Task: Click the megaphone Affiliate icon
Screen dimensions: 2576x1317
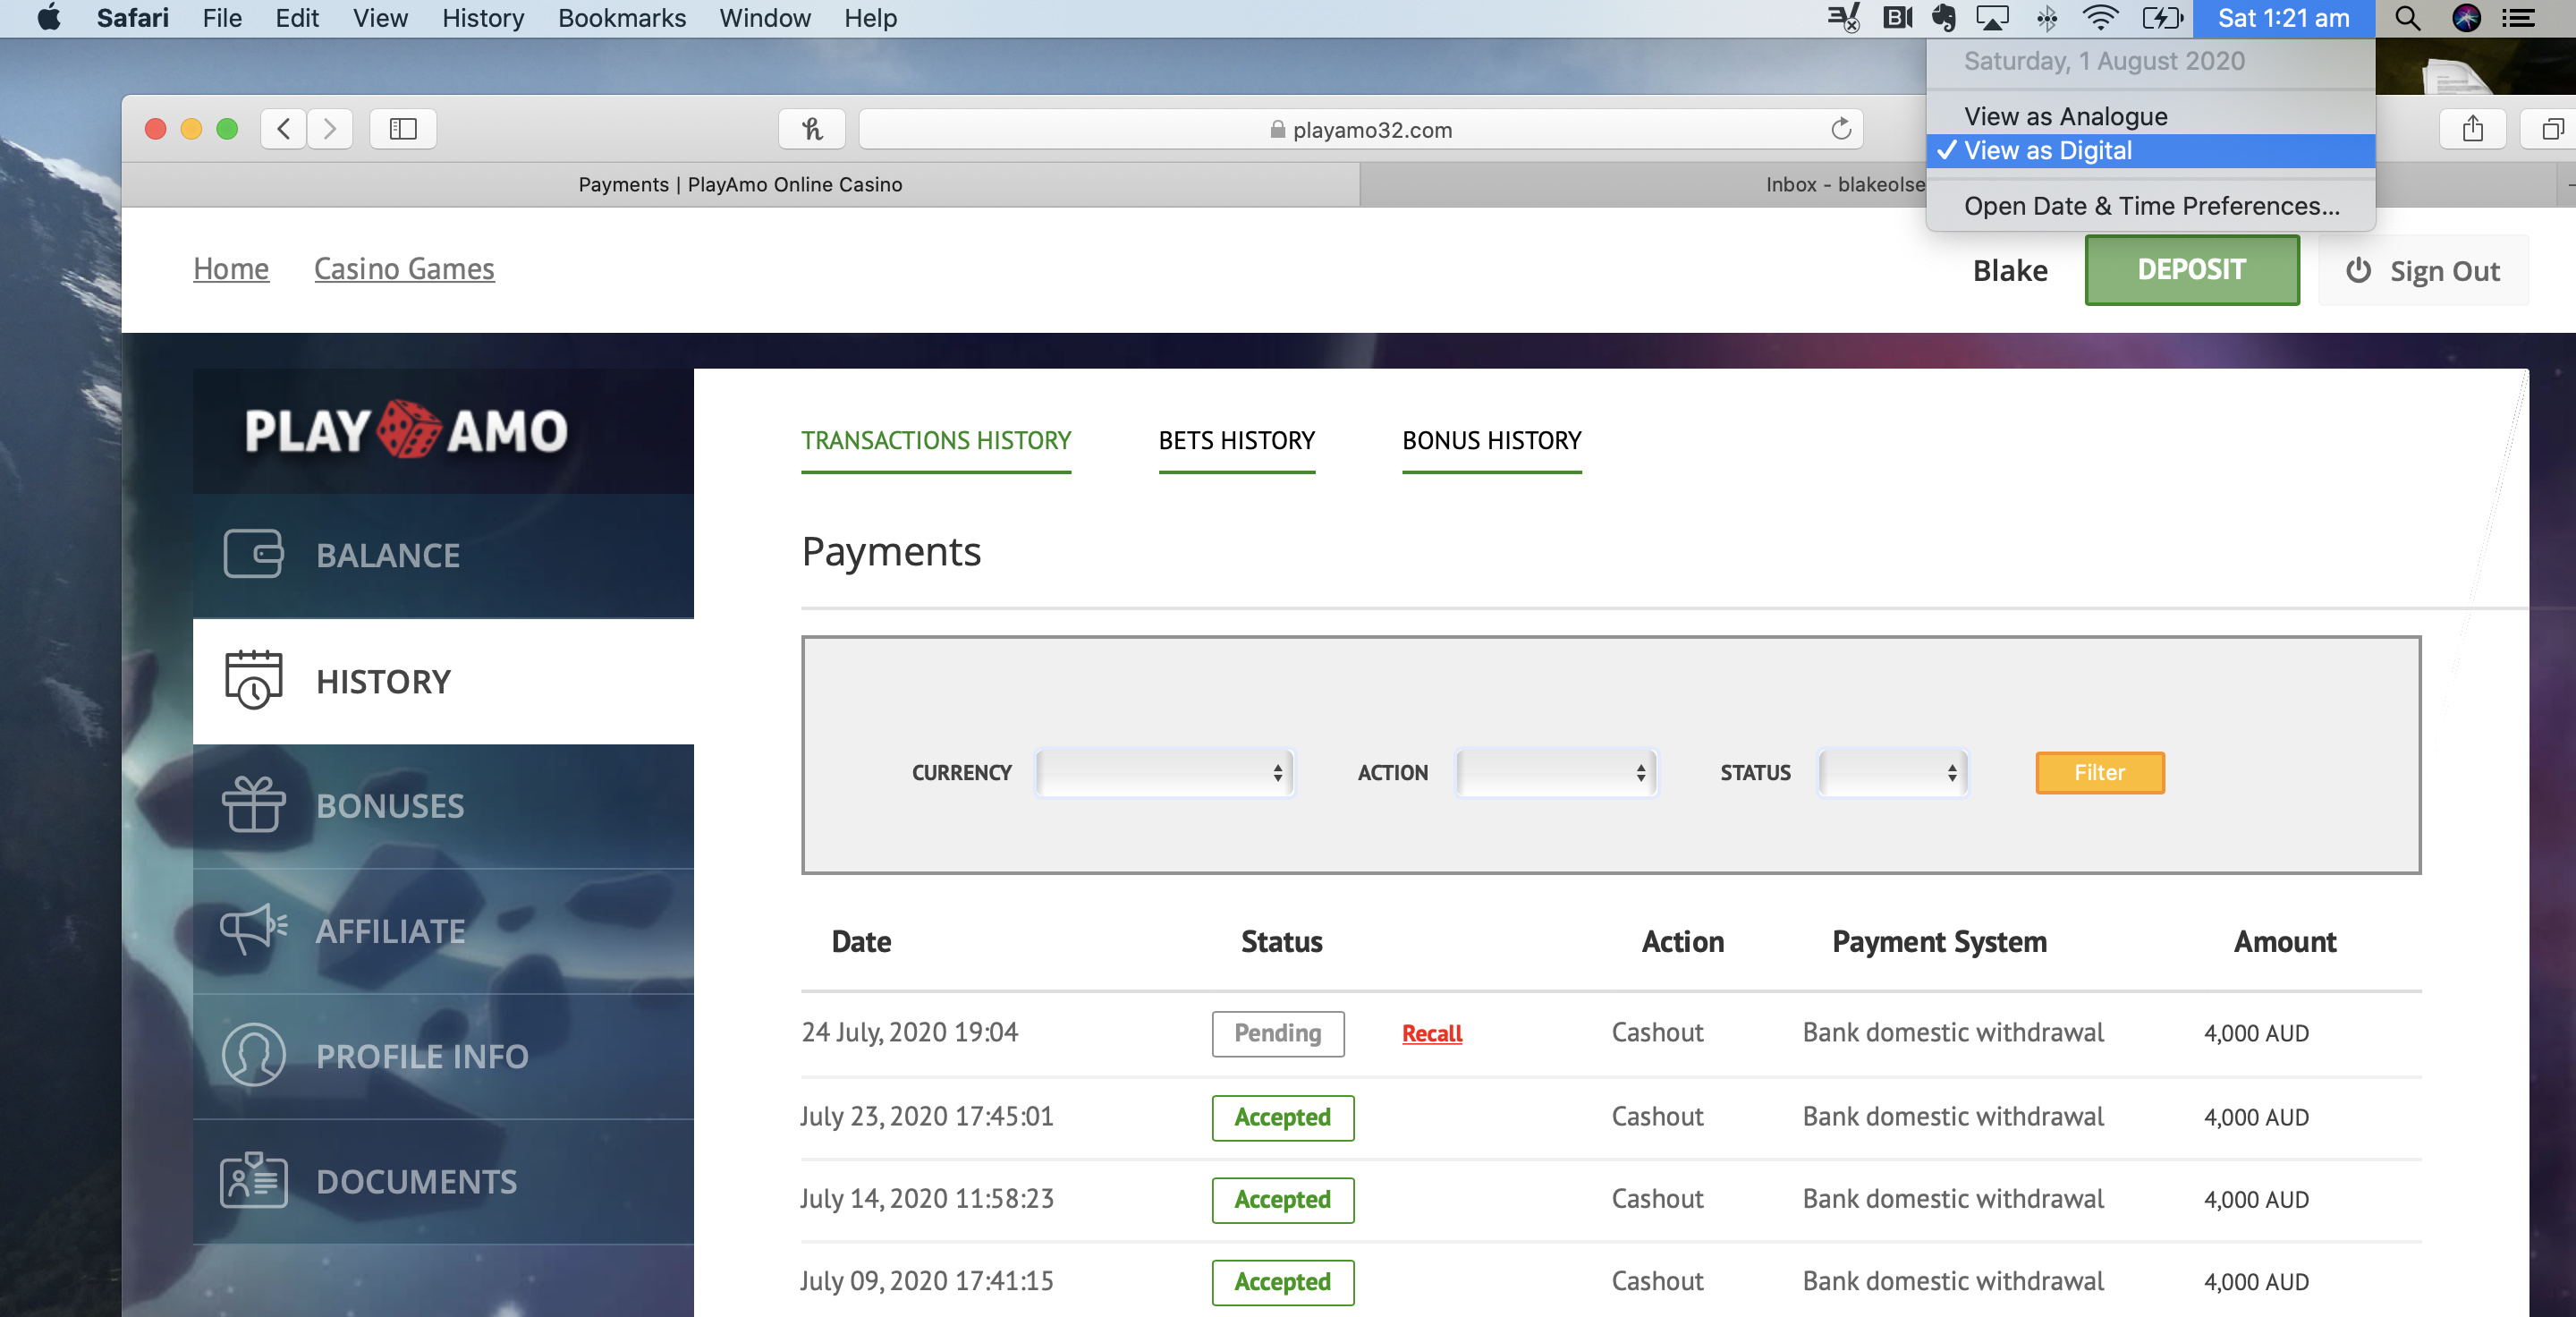Action: coord(253,929)
